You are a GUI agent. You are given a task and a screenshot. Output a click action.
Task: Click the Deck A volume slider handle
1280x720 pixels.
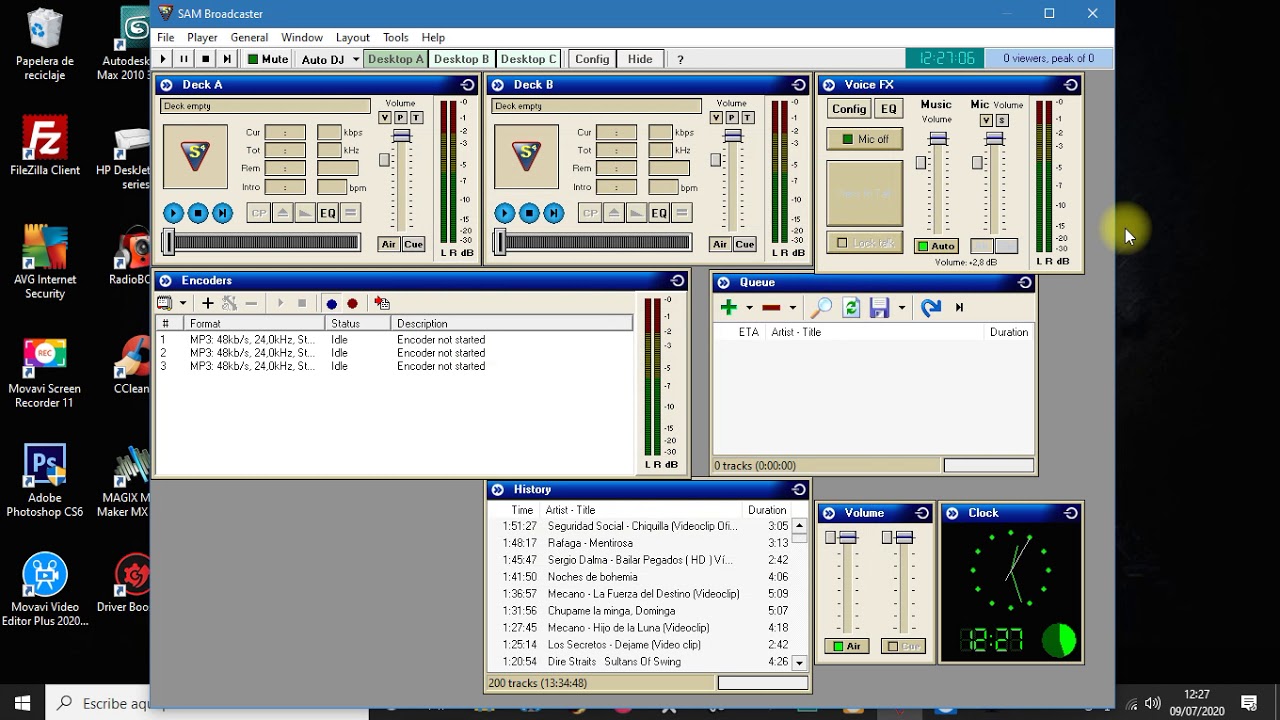(x=401, y=137)
